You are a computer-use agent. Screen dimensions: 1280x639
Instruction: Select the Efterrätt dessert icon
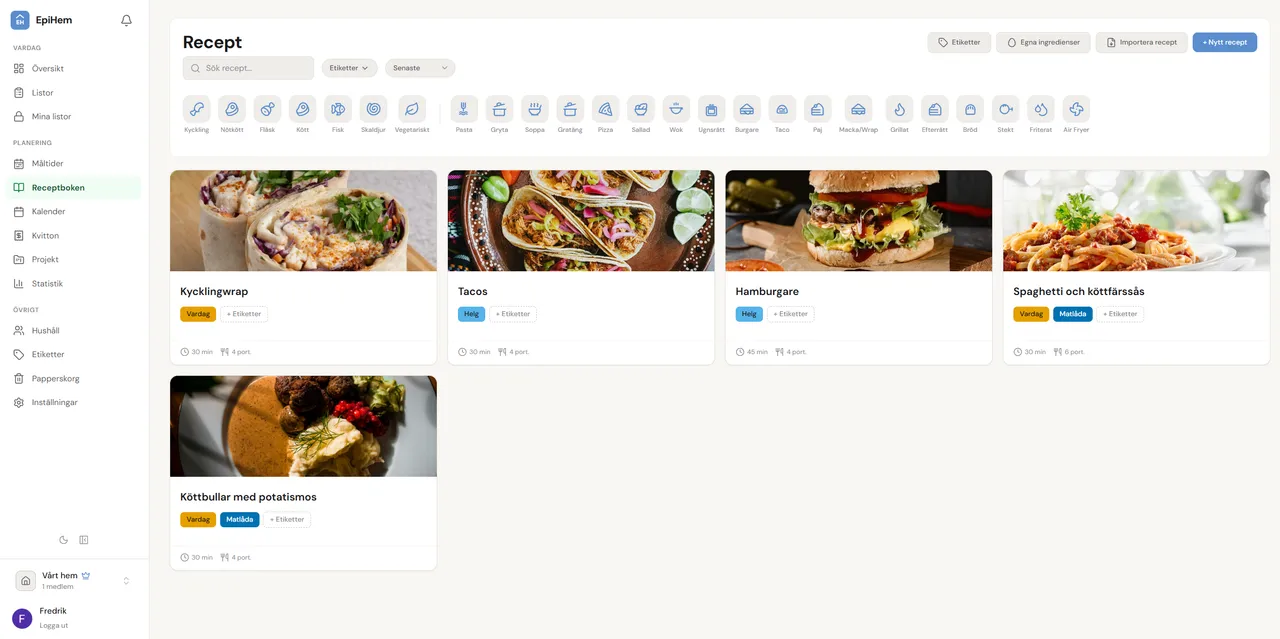pos(934,109)
